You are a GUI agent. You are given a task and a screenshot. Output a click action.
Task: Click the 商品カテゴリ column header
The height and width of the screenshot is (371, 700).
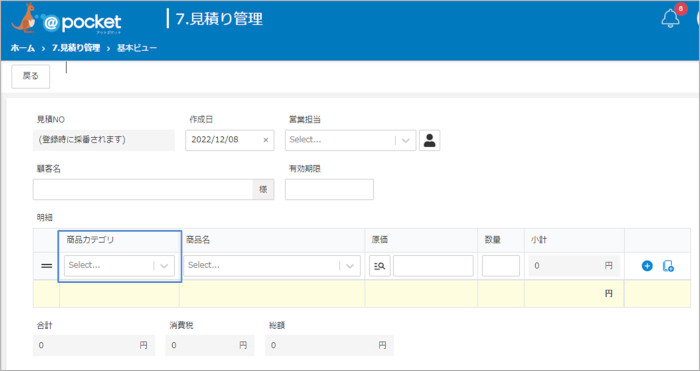(x=90, y=240)
